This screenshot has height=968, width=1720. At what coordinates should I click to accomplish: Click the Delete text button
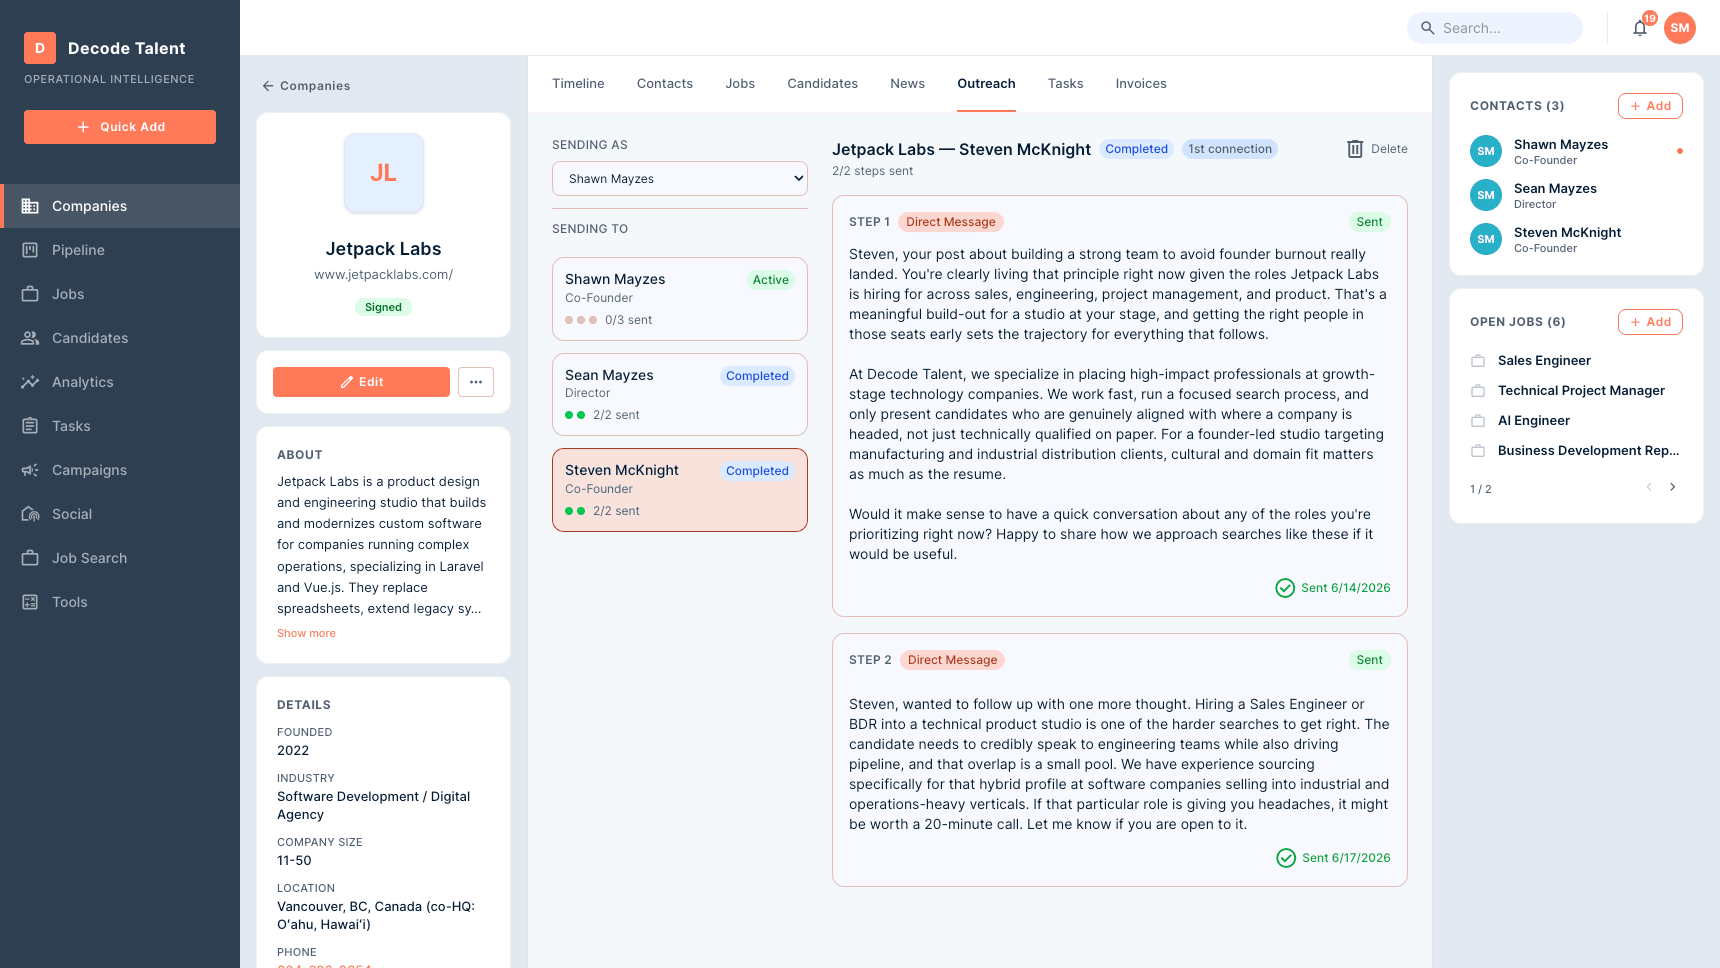[x=1389, y=149]
